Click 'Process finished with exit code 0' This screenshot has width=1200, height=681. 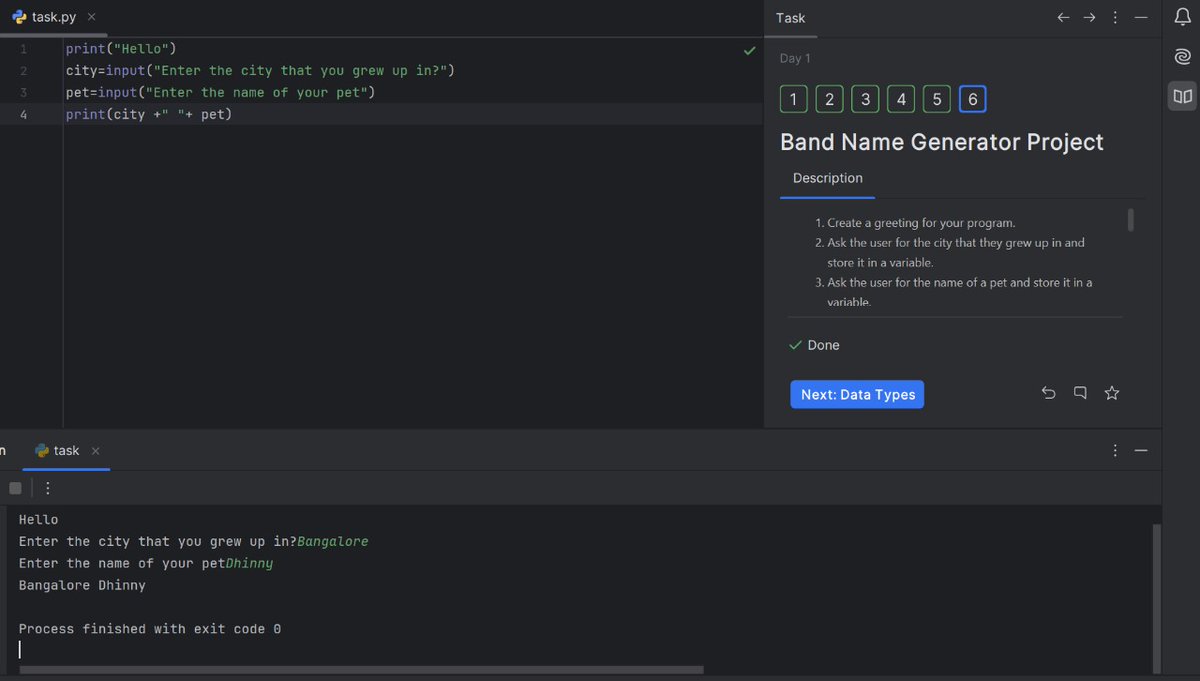pos(150,629)
